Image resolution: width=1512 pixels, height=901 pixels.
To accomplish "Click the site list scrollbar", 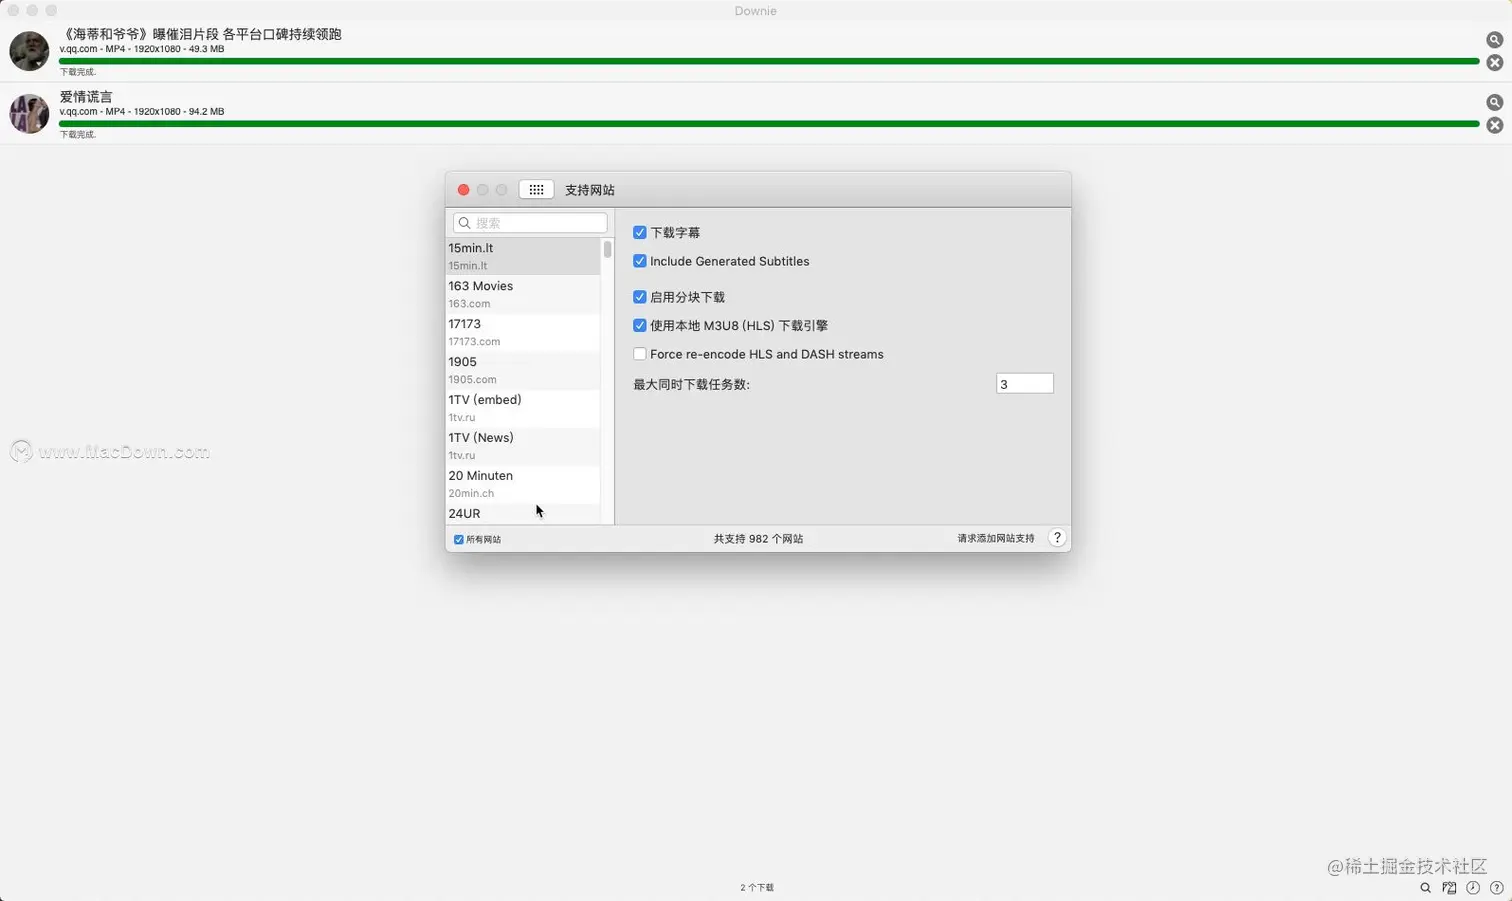I will tap(607, 249).
